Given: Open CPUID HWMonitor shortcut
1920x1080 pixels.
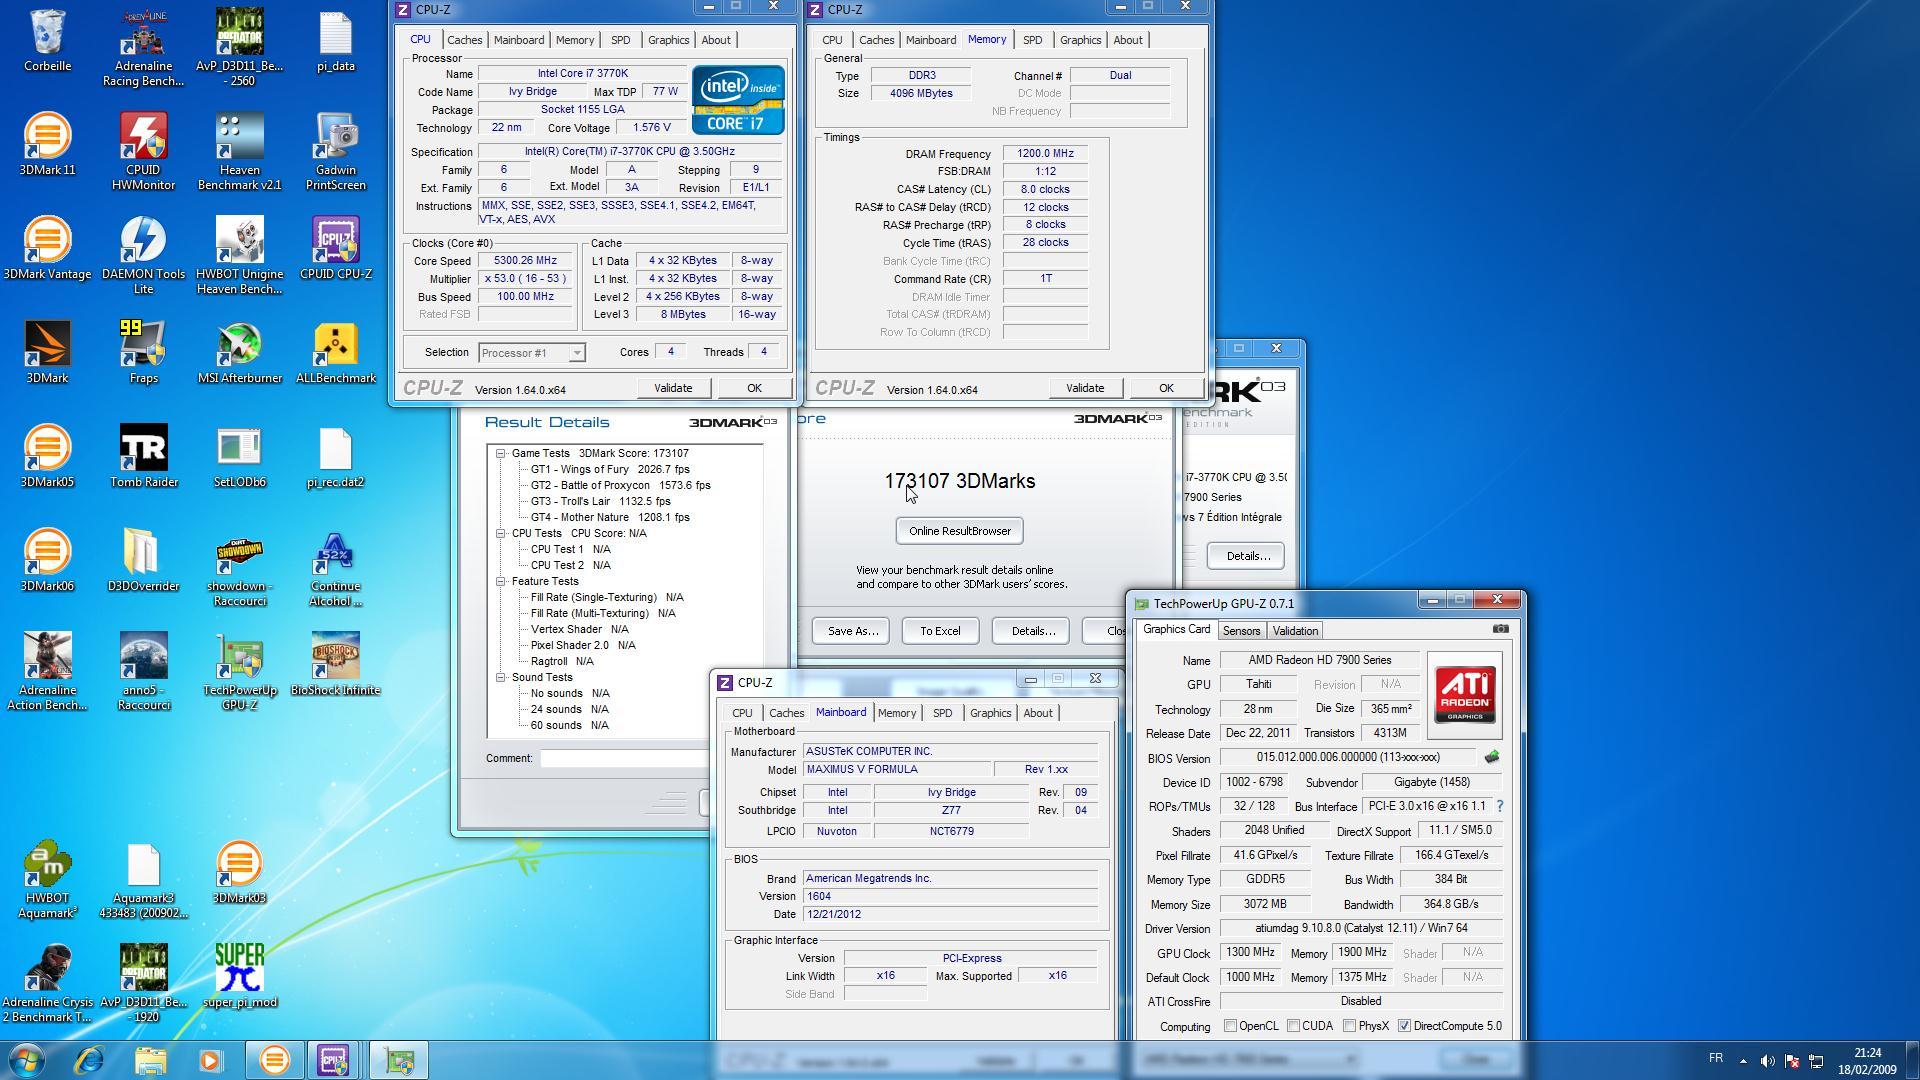Looking at the screenshot, I should [x=143, y=151].
